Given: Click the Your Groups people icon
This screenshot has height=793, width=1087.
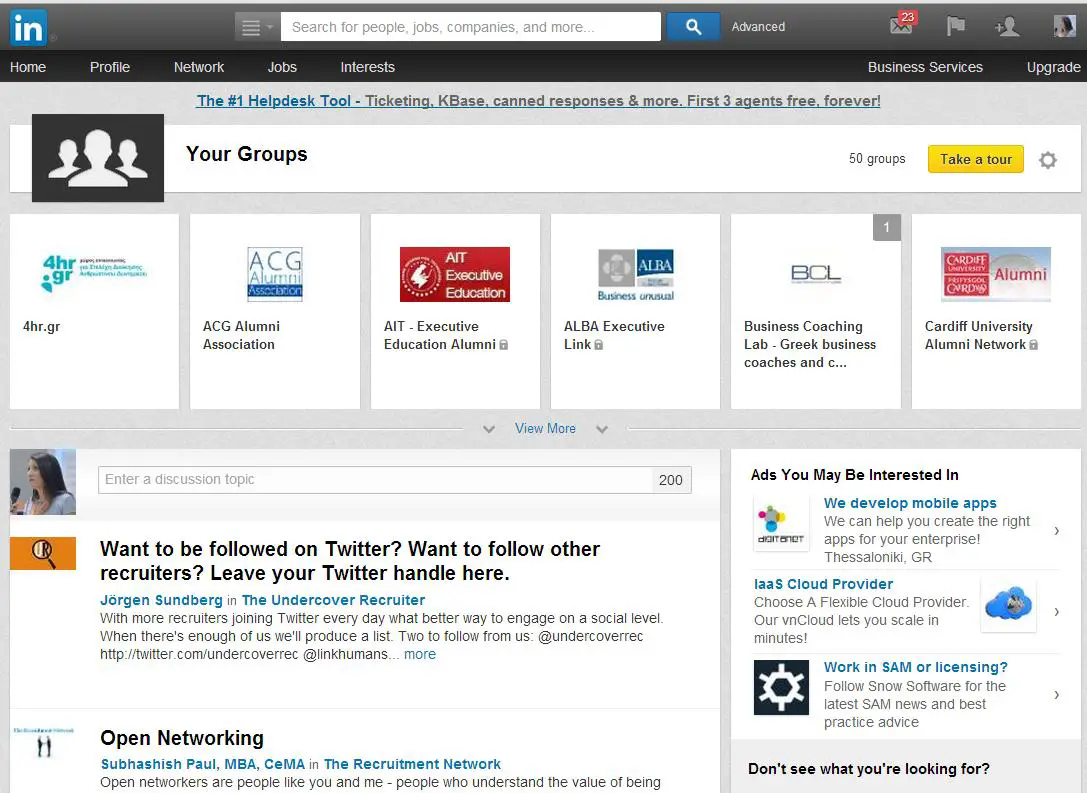Looking at the screenshot, I should 98,158.
